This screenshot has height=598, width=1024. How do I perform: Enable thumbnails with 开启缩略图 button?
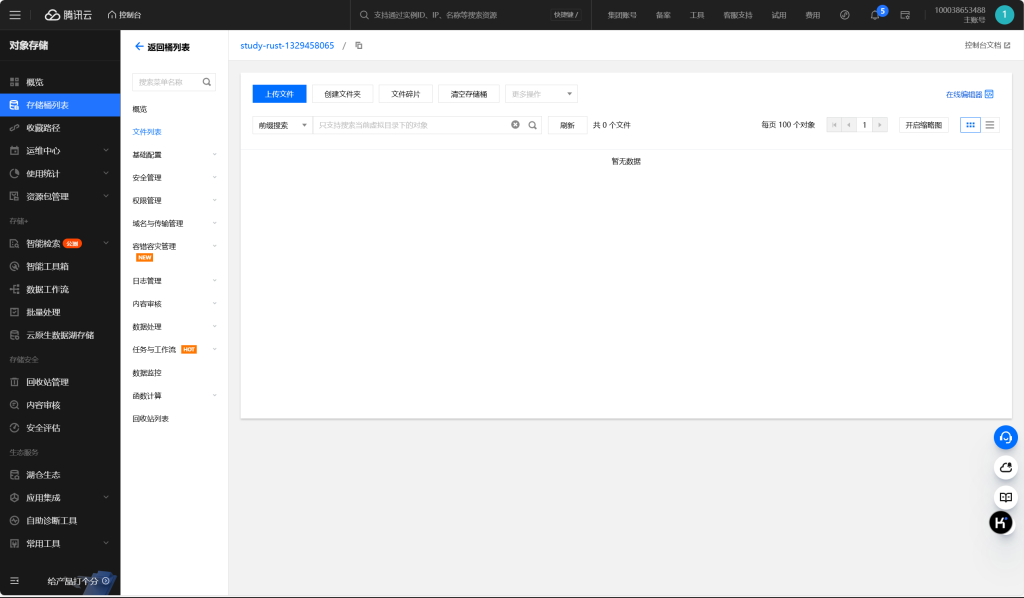(x=924, y=125)
